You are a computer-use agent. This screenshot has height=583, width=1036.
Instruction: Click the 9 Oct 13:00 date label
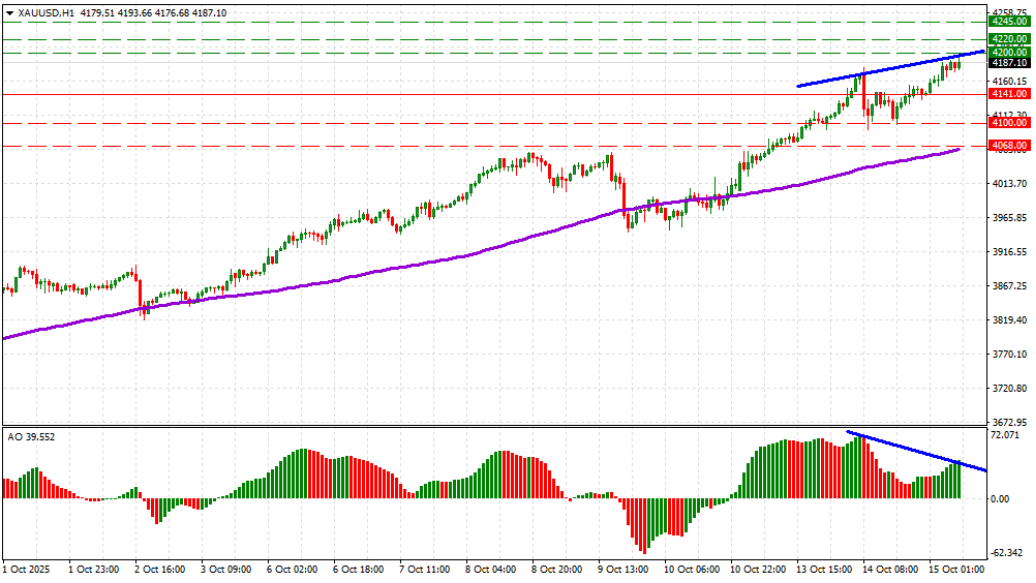pyautogui.click(x=622, y=570)
